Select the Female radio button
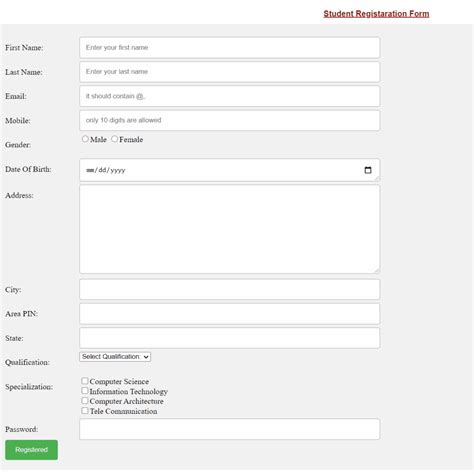The height and width of the screenshot is (474, 474). pyautogui.click(x=114, y=139)
